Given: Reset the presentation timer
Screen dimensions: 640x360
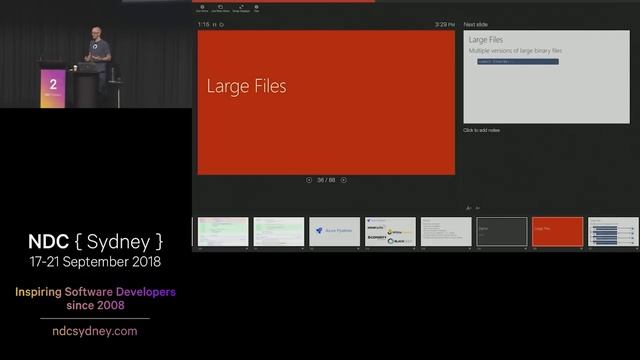Looking at the screenshot, I should (222, 25).
